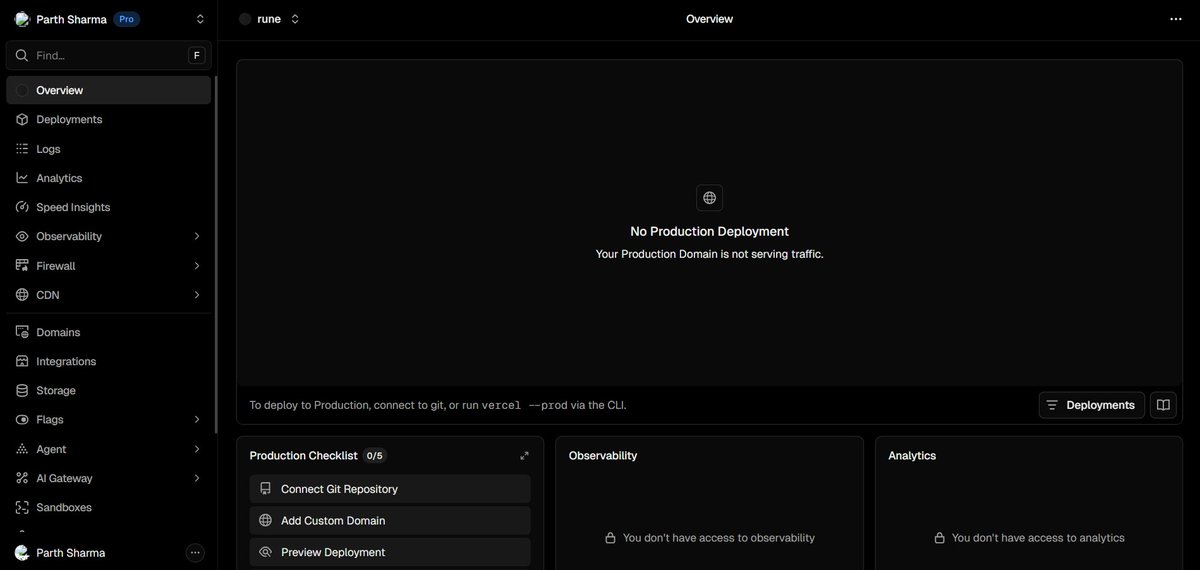The height and width of the screenshot is (570, 1200).
Task: Click Connect Git Repository
Action: 390,489
